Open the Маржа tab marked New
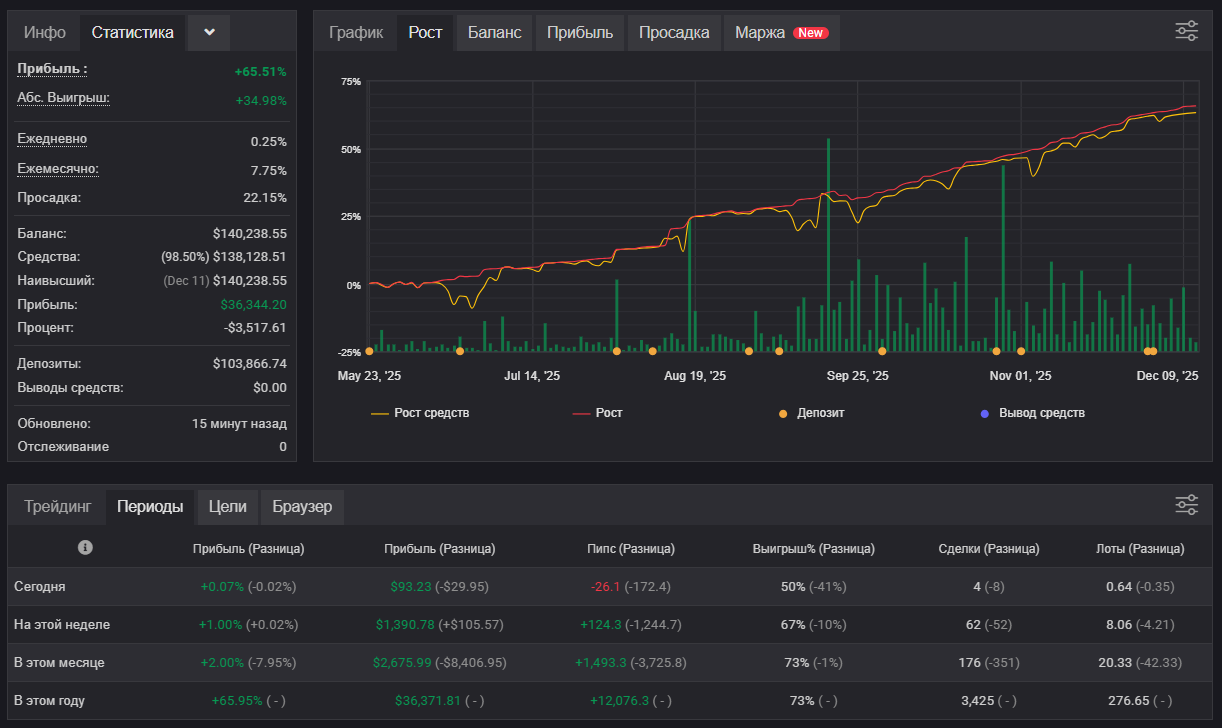Viewport: 1222px width, 728px height. [x=780, y=32]
